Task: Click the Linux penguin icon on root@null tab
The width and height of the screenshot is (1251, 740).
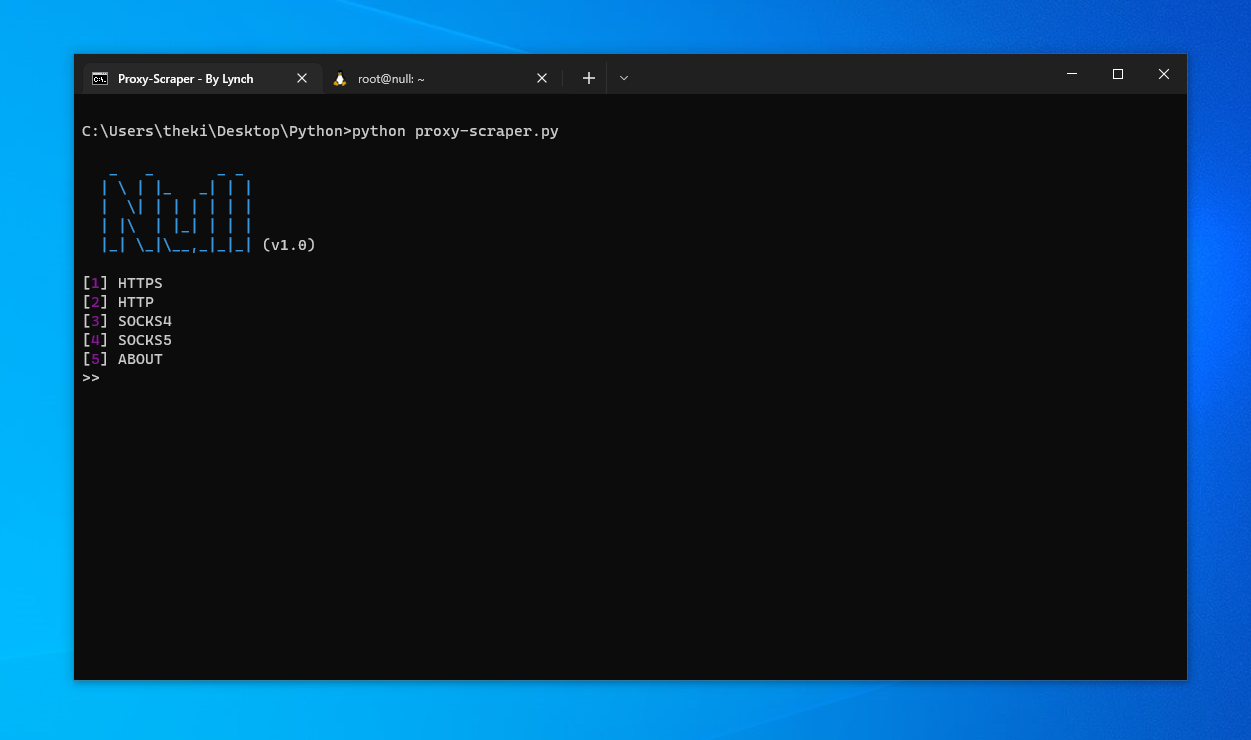Action: [x=340, y=78]
